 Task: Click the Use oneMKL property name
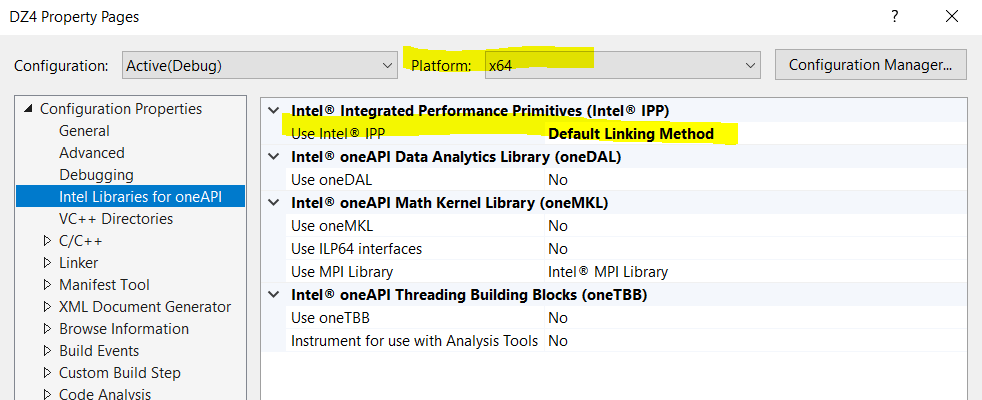point(332,225)
